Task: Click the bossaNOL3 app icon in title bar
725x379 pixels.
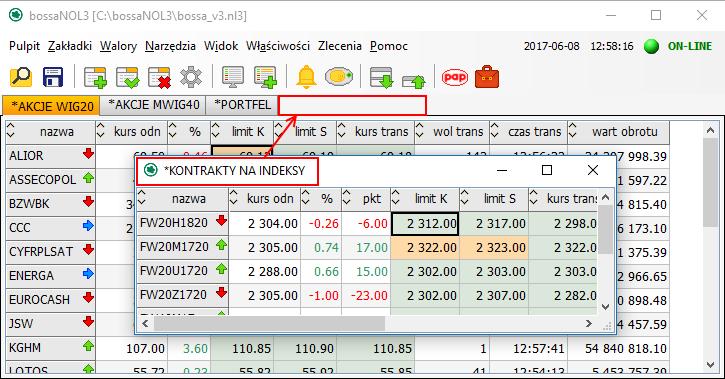Action: click(x=15, y=15)
